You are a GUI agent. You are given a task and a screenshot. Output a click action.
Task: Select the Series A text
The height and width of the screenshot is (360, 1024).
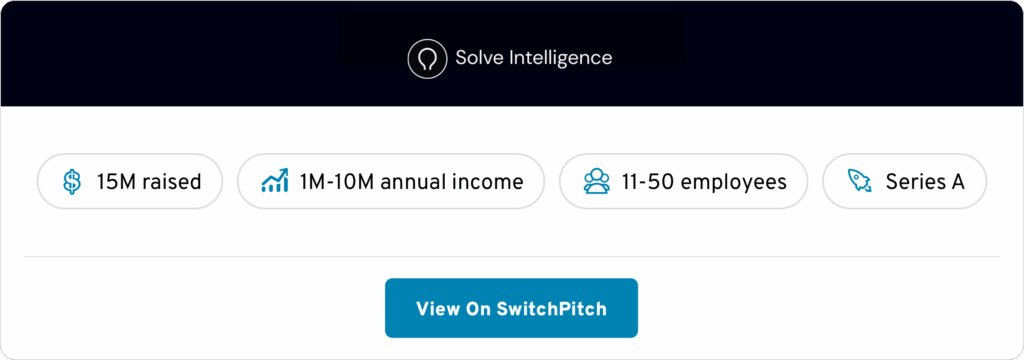[x=925, y=182]
